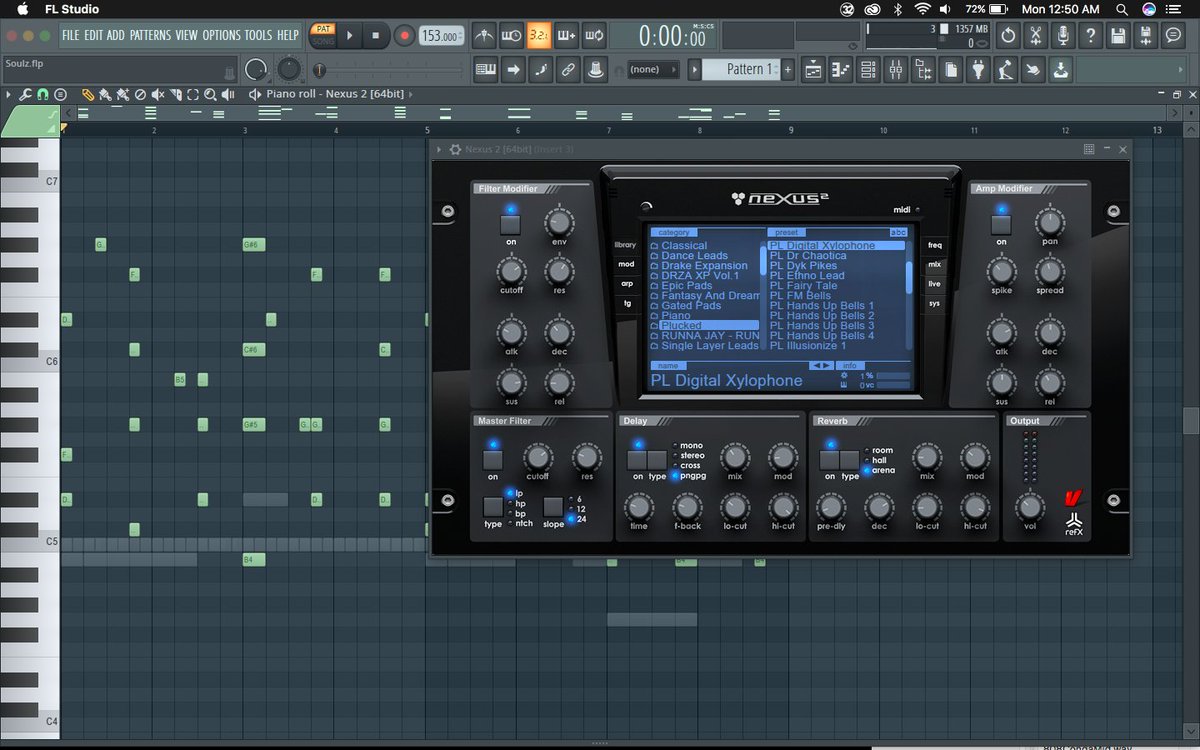
Task: Select the Zoom magnifier tool in piano roll
Action: pos(209,94)
